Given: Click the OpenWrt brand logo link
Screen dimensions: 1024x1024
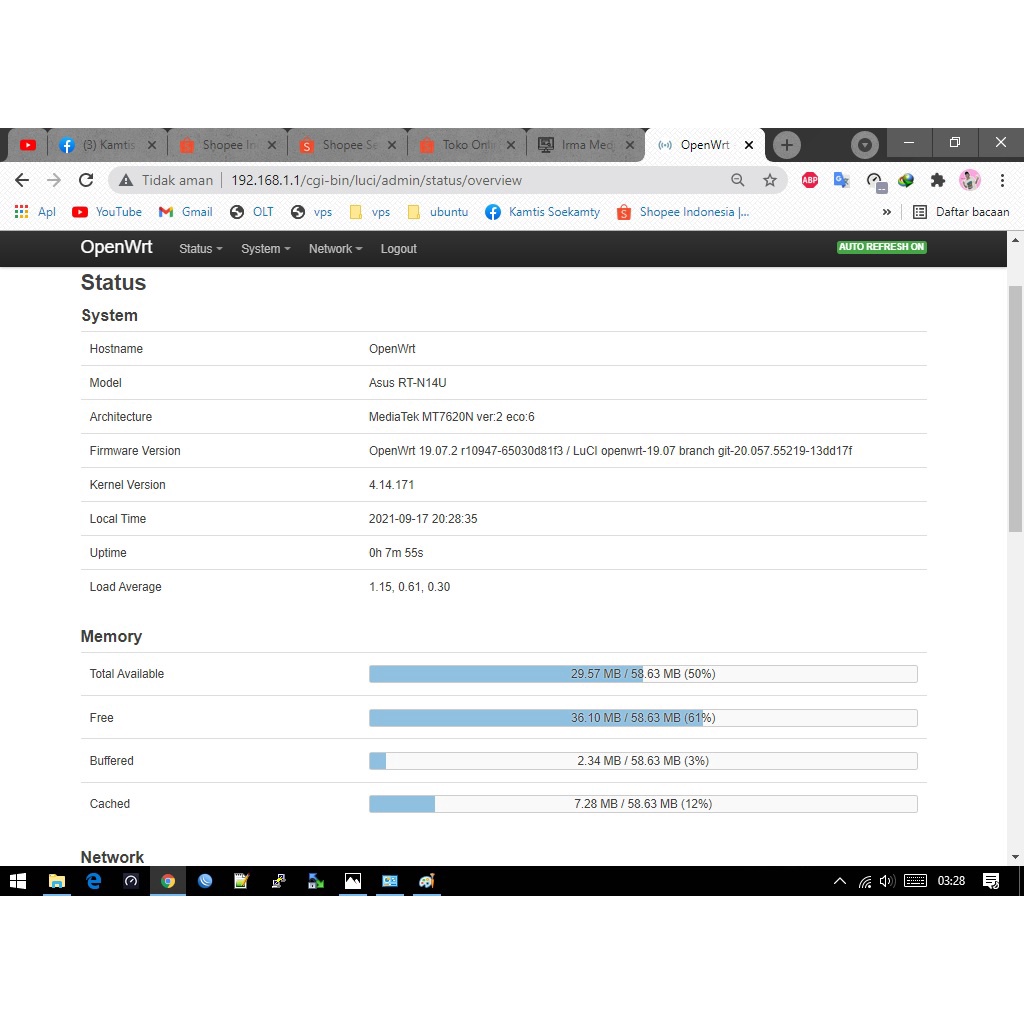Looking at the screenshot, I should tap(116, 247).
